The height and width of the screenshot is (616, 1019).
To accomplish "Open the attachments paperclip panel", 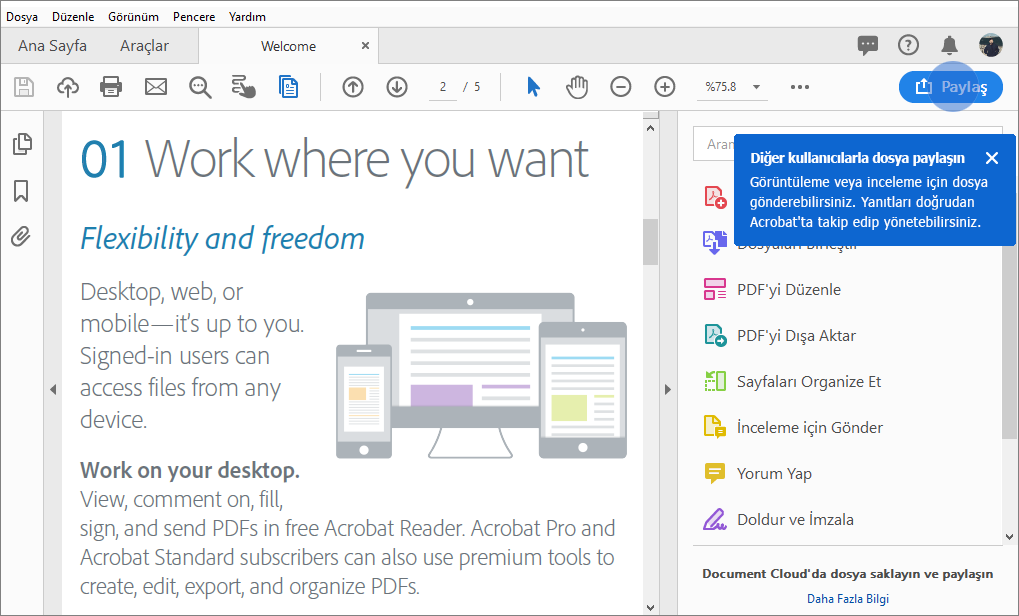I will (x=21, y=237).
